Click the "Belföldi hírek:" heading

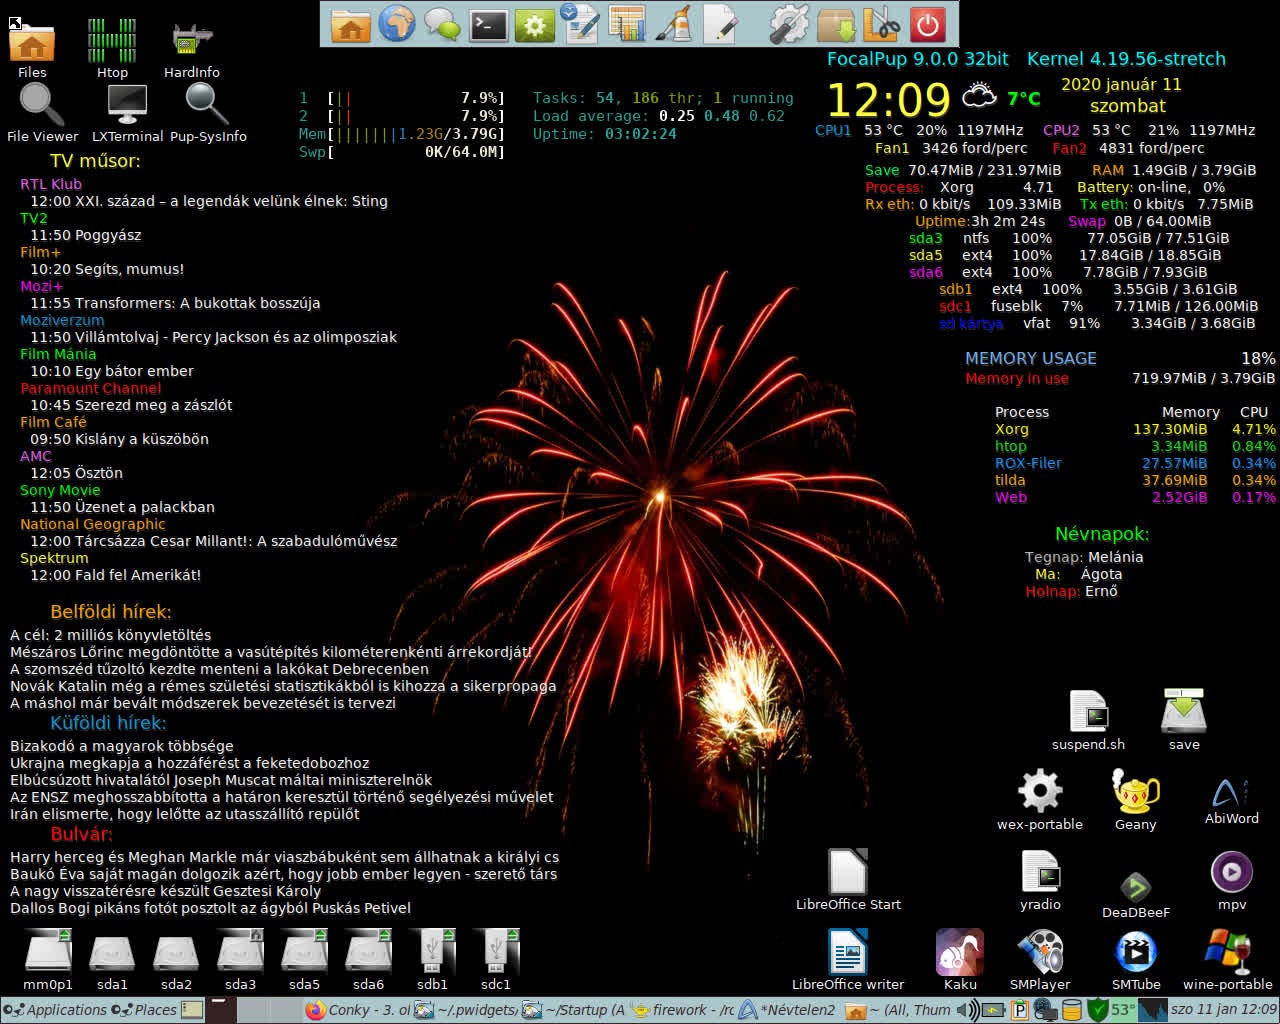pyautogui.click(x=111, y=612)
